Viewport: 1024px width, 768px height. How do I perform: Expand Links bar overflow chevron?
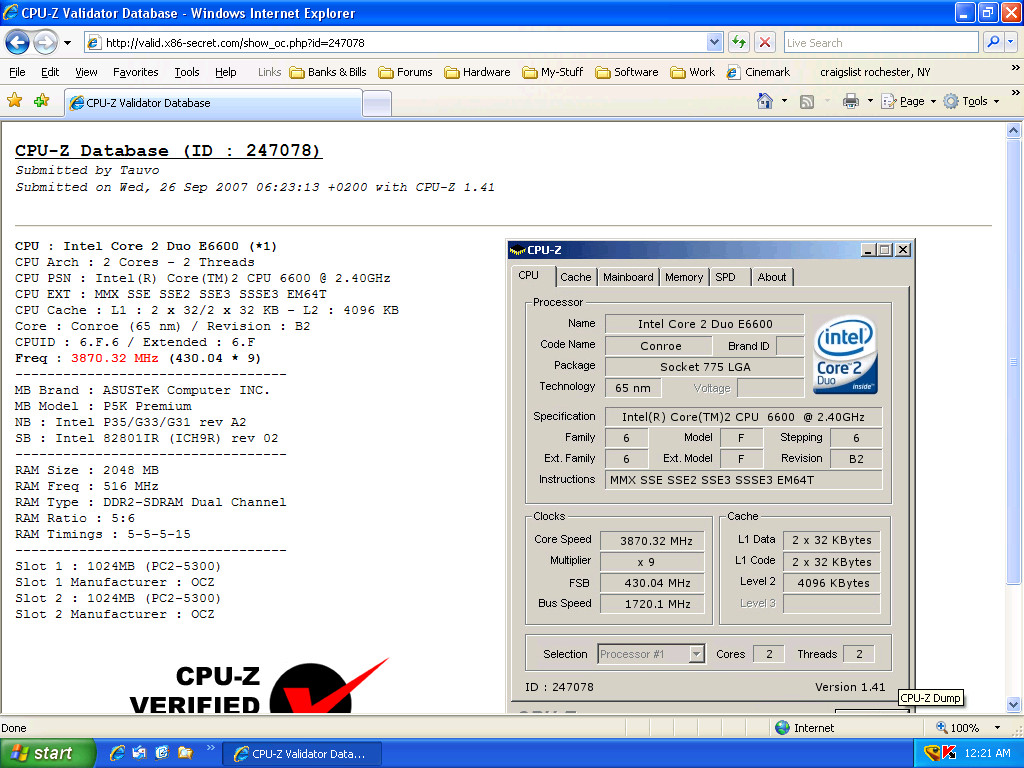[x=1016, y=67]
